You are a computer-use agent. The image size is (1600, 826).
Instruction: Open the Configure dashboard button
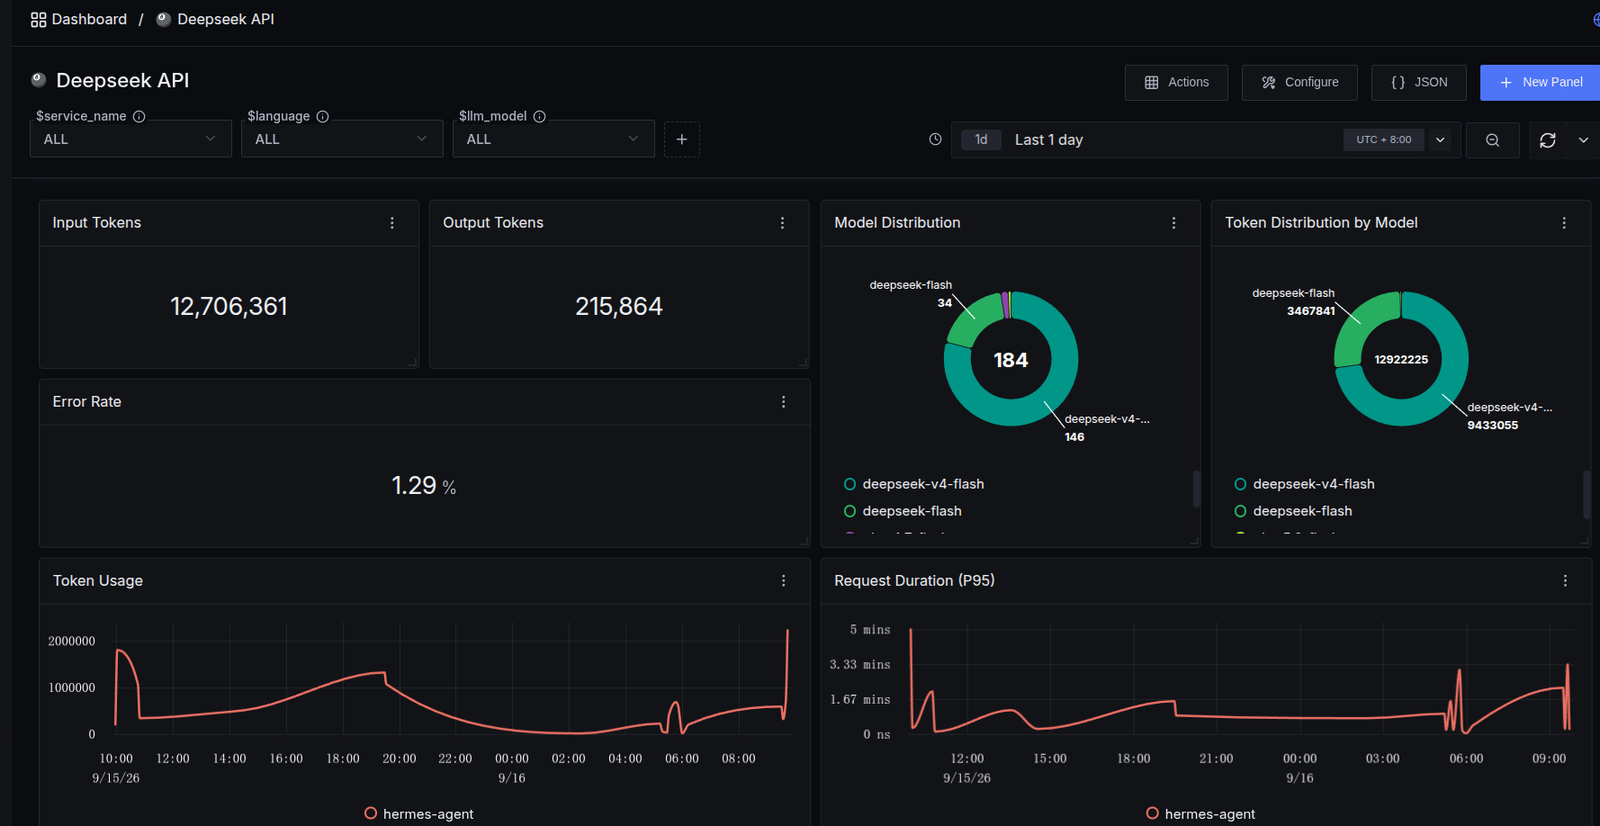(1299, 82)
